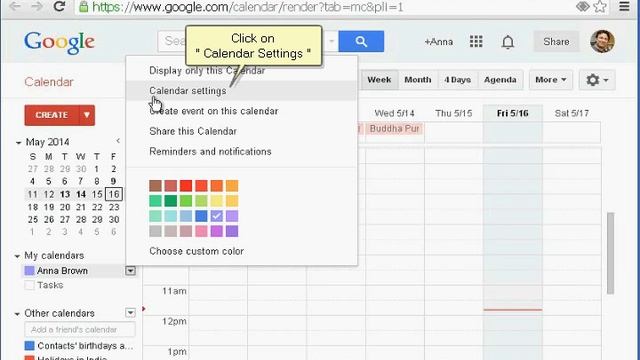Image resolution: width=640 pixels, height=360 pixels.
Task: Collapse the My calendars section triangle
Action: coord(17,256)
